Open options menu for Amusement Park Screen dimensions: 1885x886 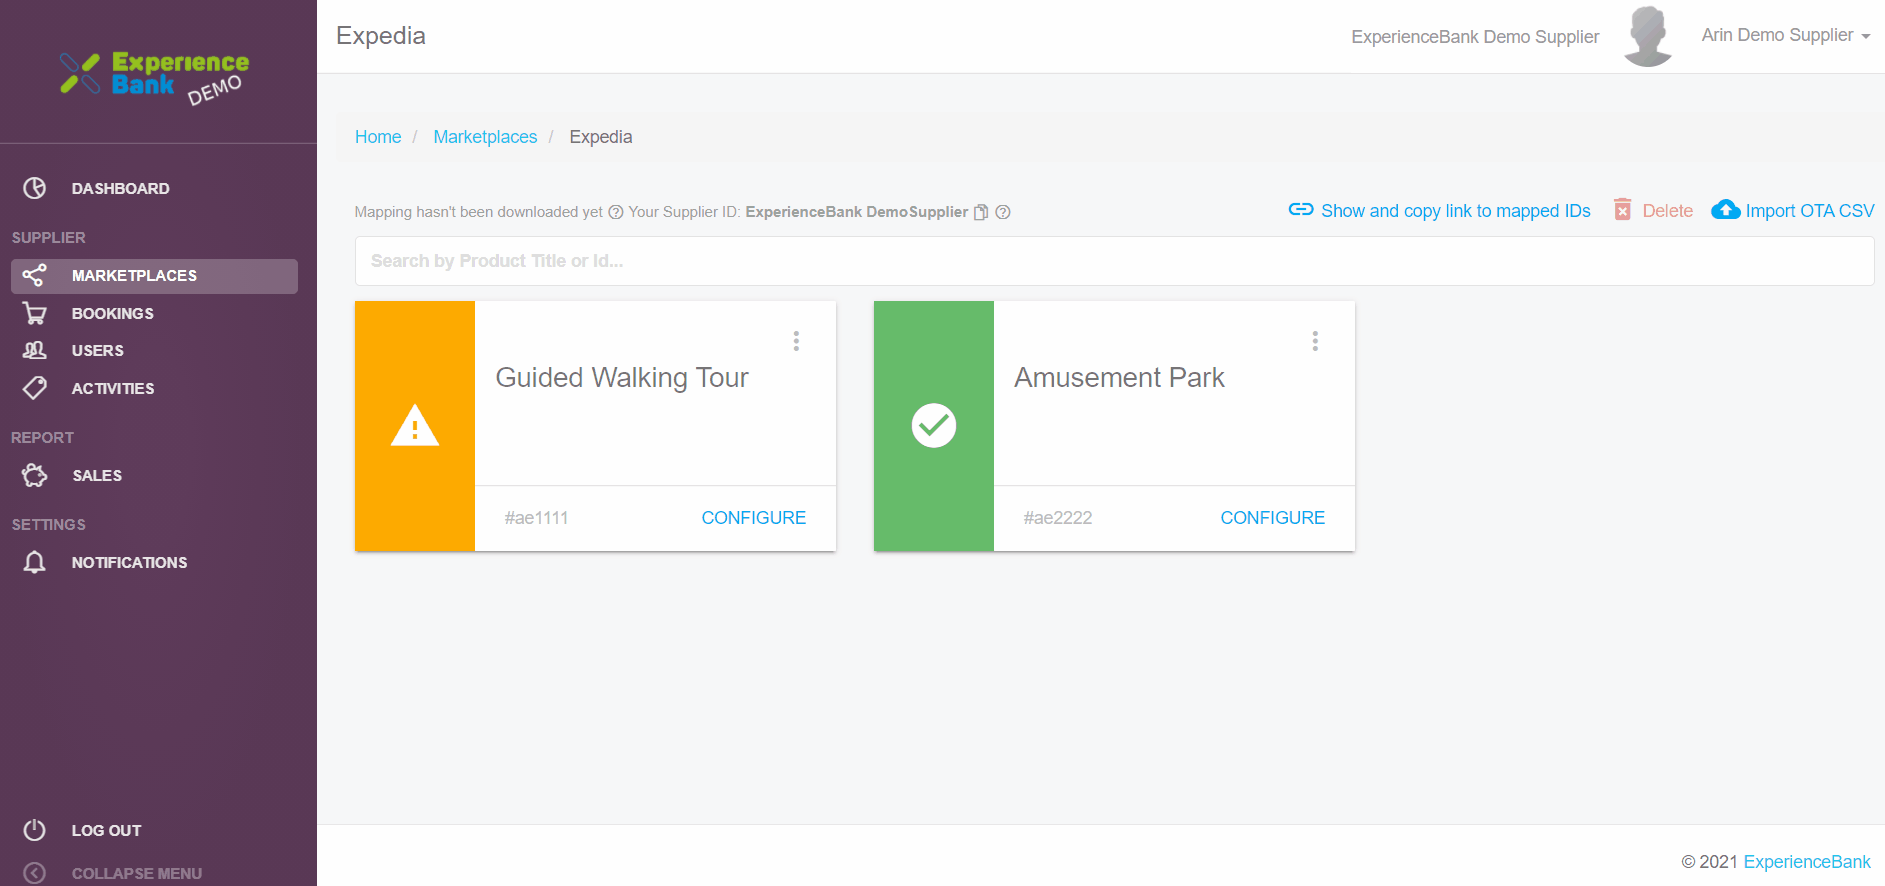[1315, 341]
